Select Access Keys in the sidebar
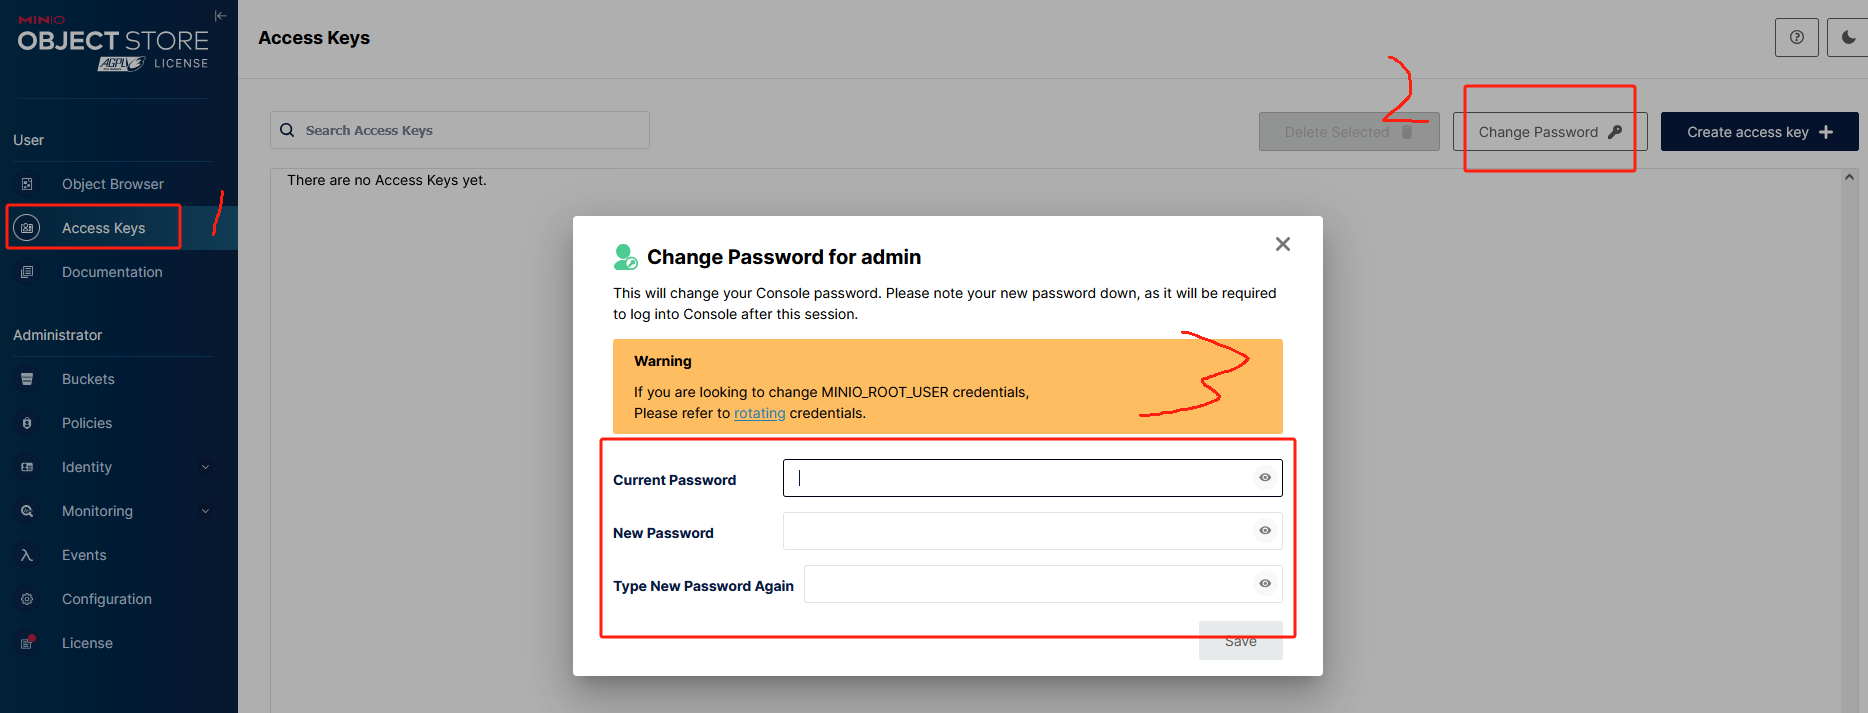This screenshot has height=713, width=1868. pos(103,228)
